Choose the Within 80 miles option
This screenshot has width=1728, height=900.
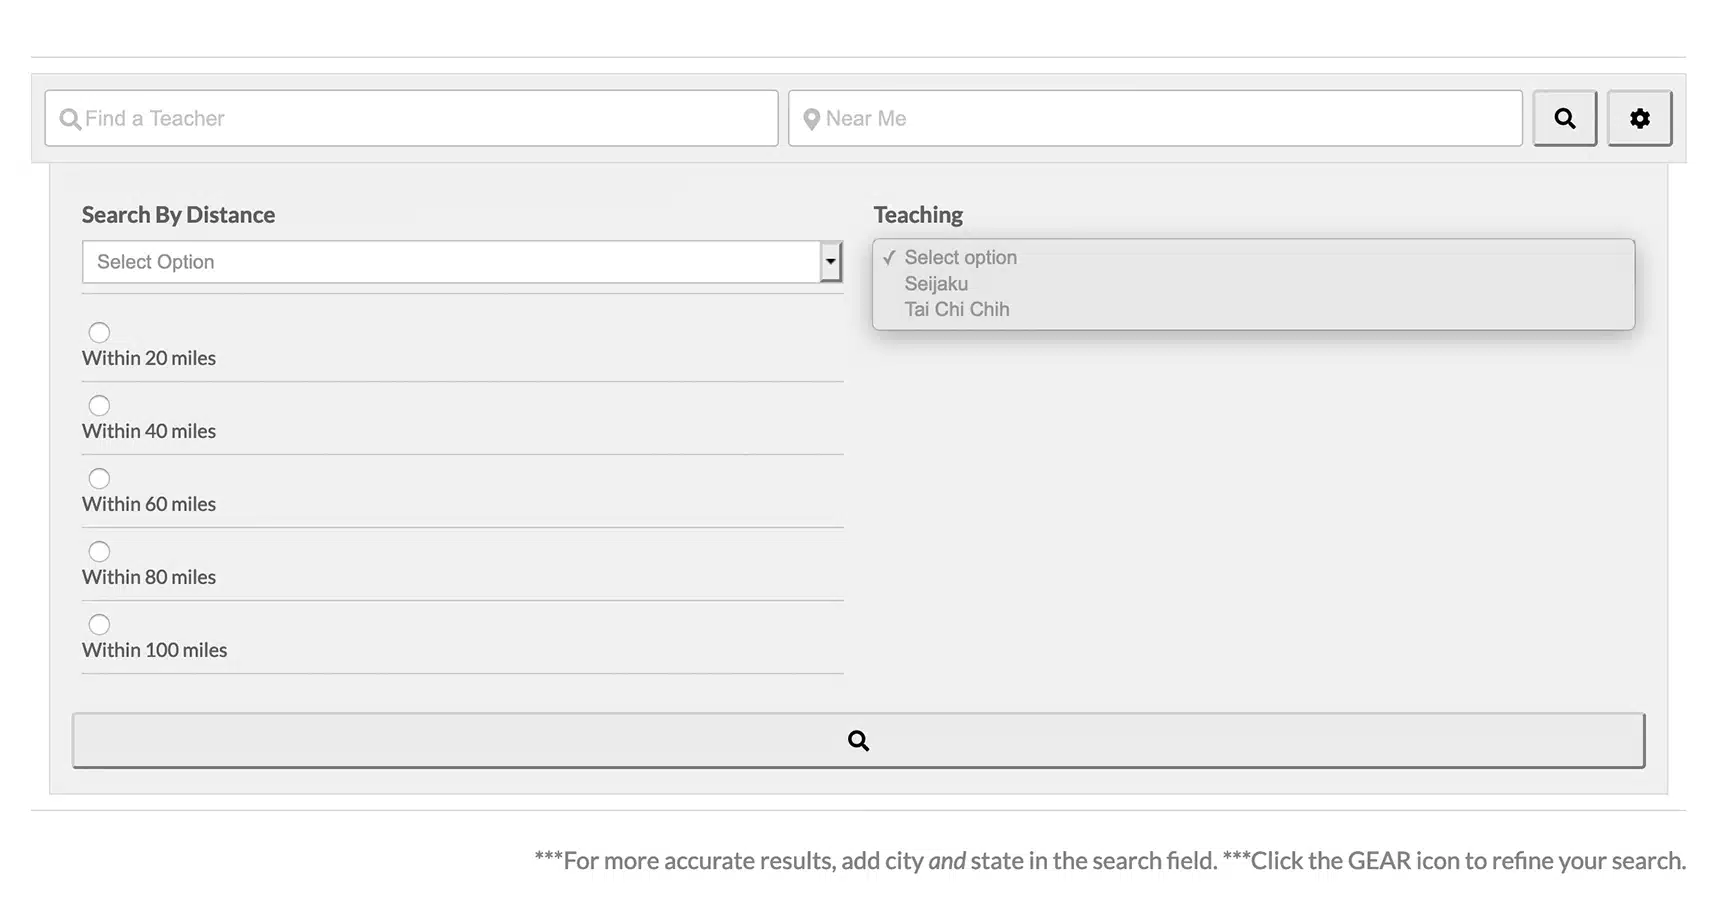[x=99, y=551]
